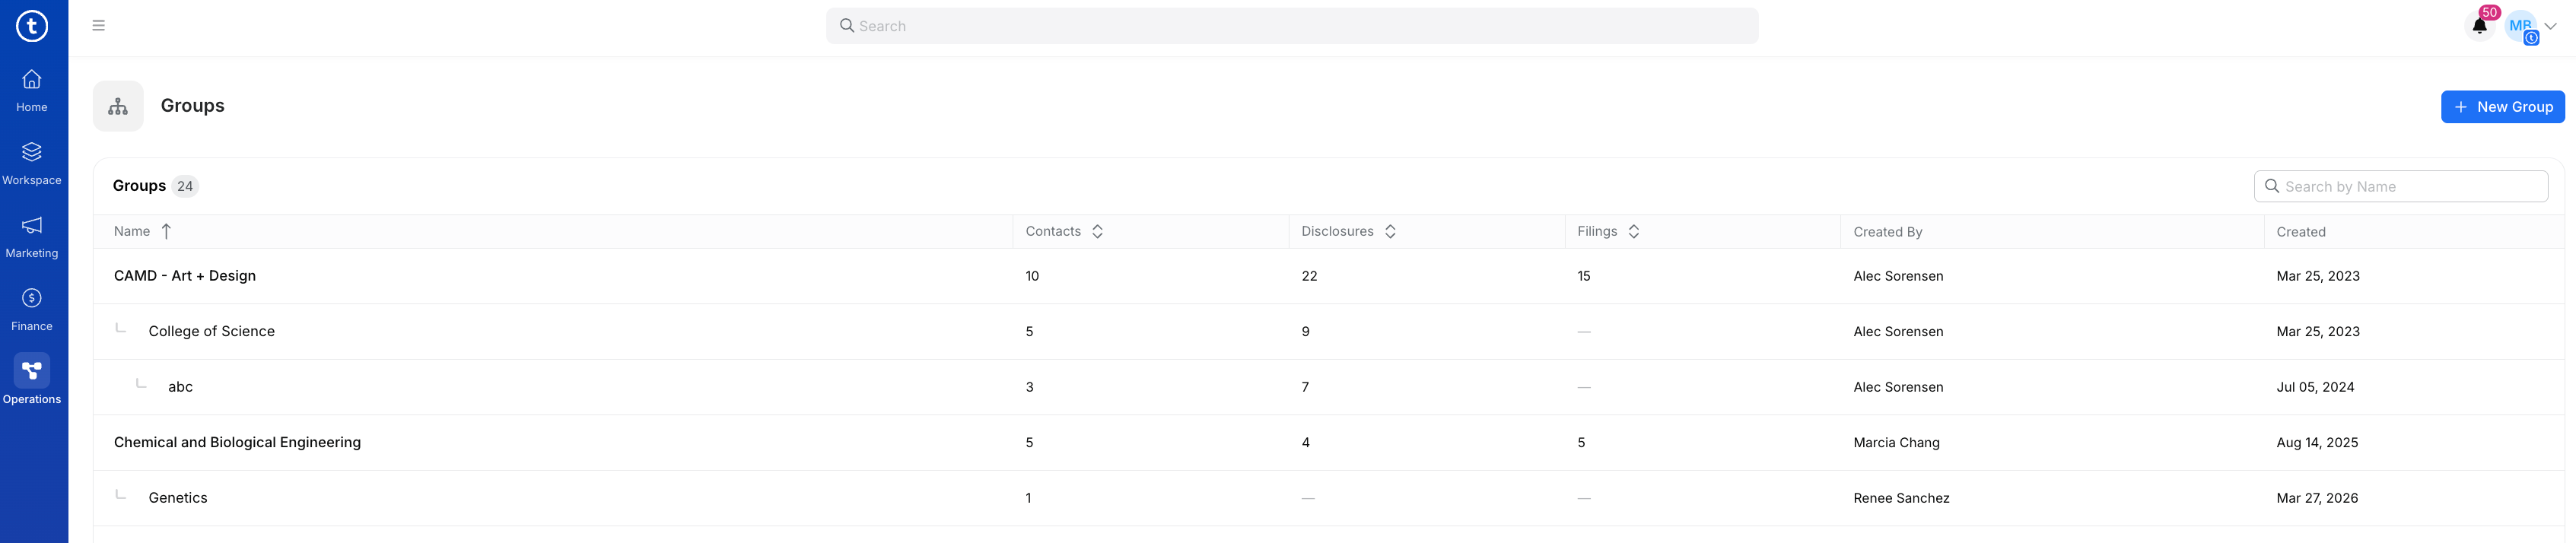Click the 24 groups count badge
The height and width of the screenshot is (543, 2576).
coord(185,187)
